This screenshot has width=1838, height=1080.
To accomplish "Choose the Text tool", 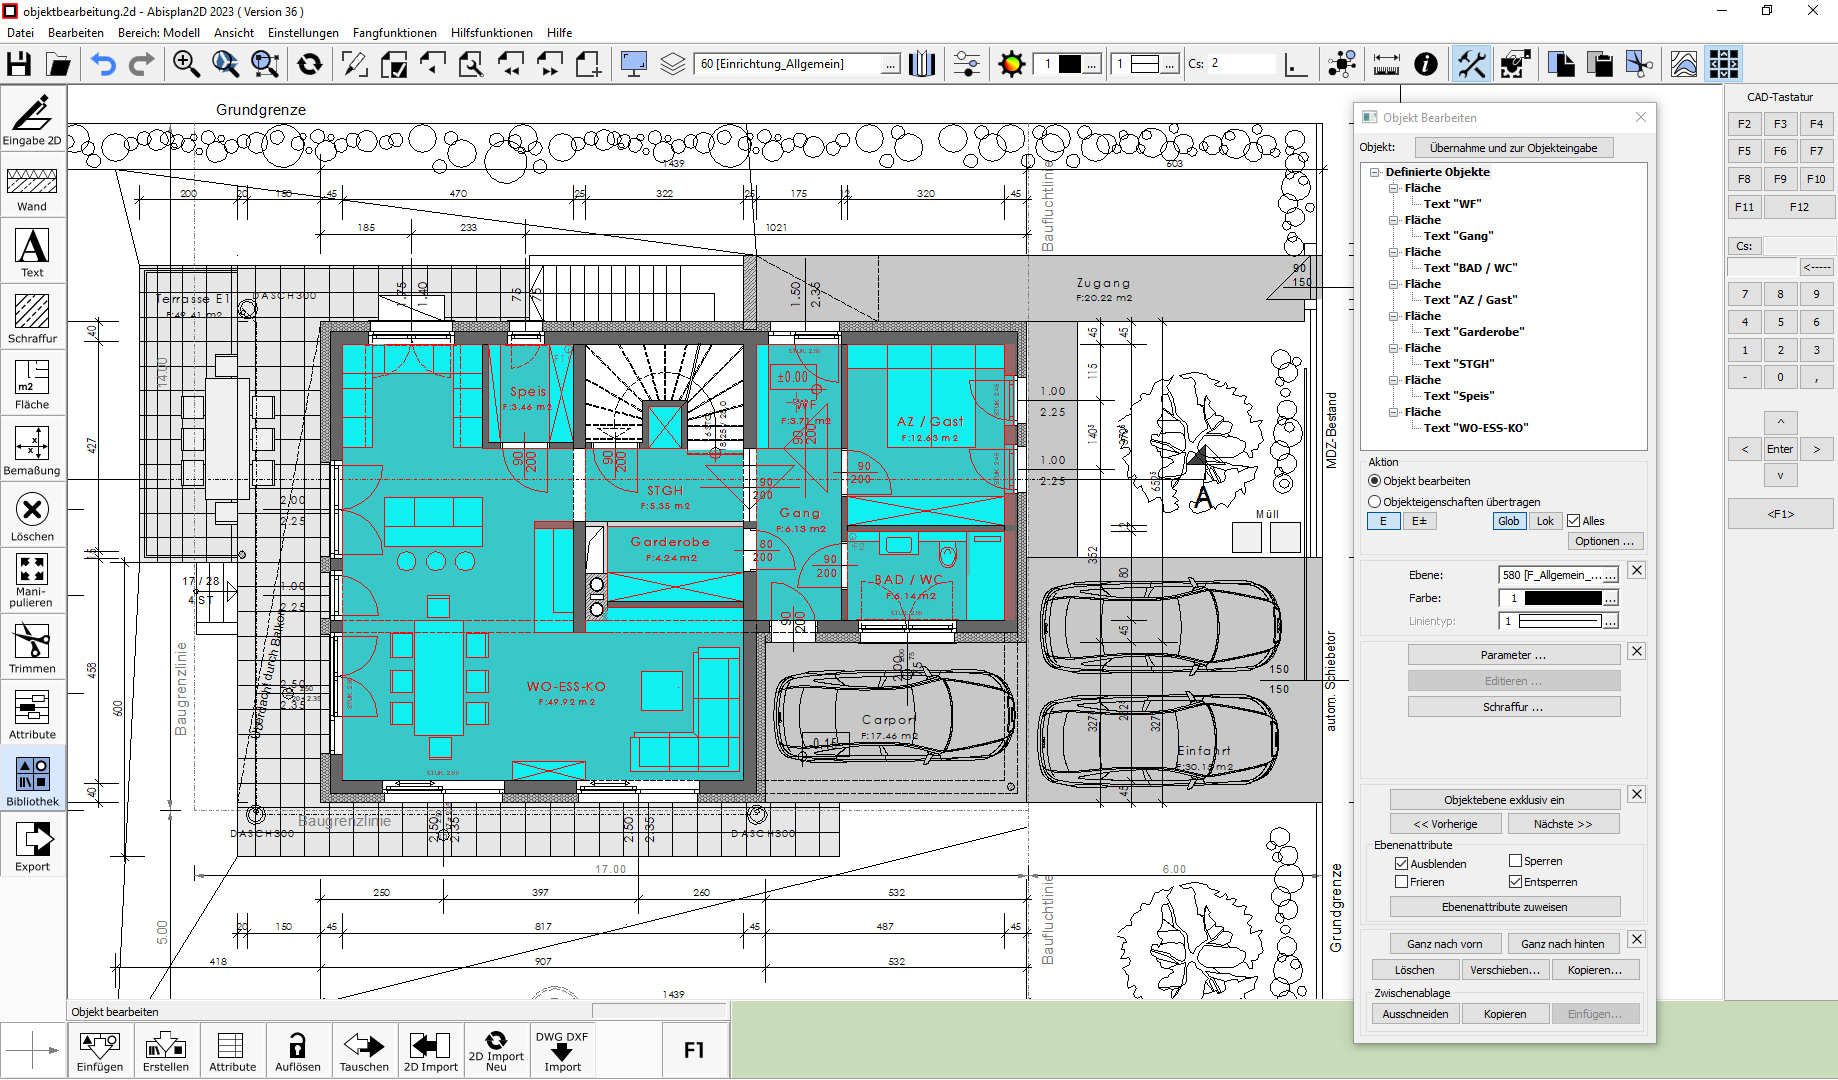I will 32,252.
